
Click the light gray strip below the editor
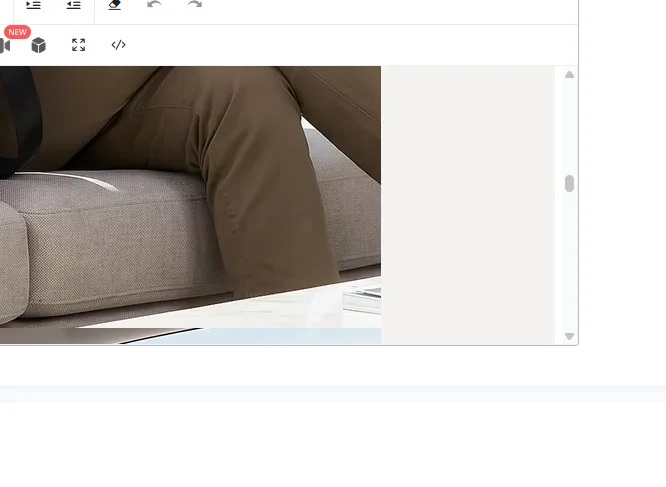click(333, 394)
